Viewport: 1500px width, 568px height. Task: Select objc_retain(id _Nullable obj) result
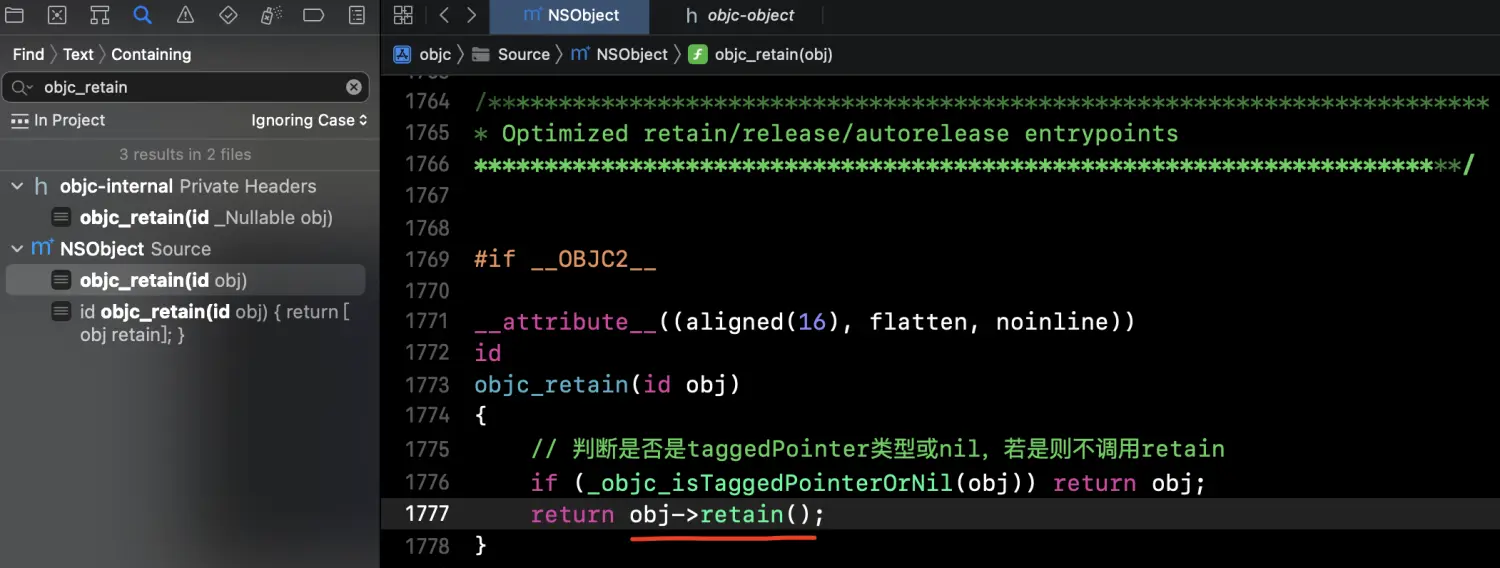click(x=205, y=217)
